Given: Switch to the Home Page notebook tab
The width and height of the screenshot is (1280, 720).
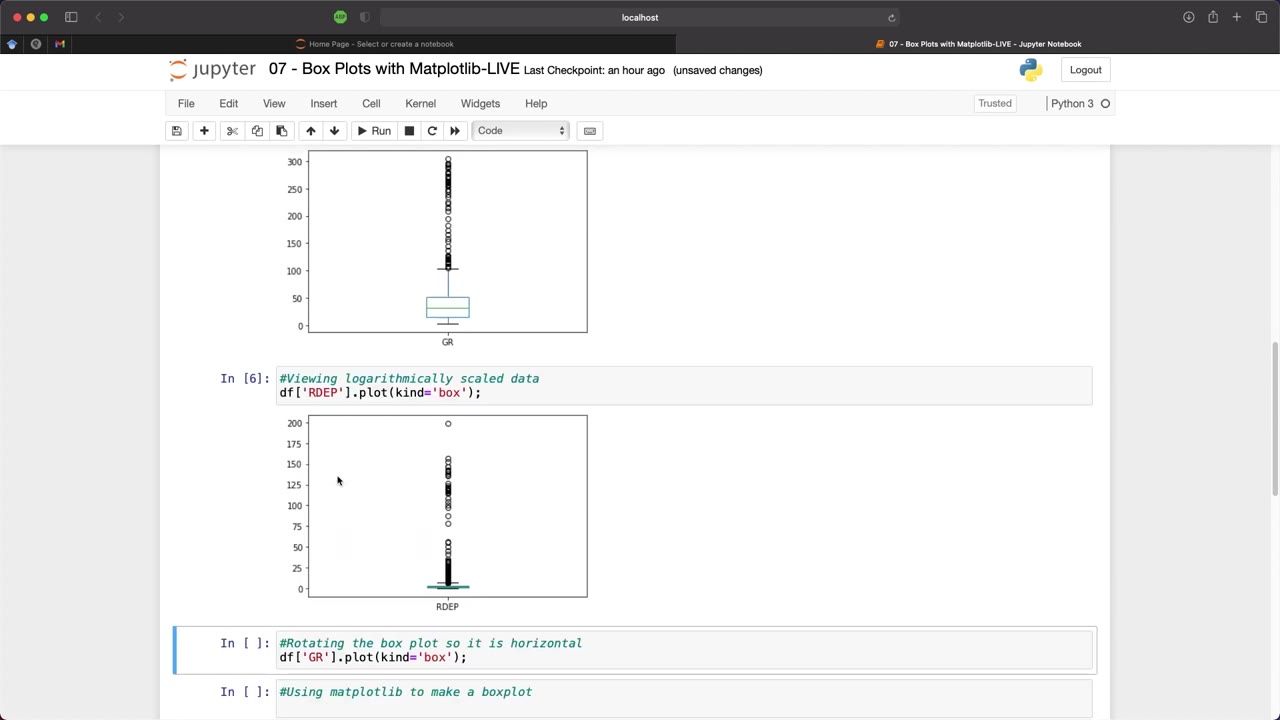Looking at the screenshot, I should [375, 44].
